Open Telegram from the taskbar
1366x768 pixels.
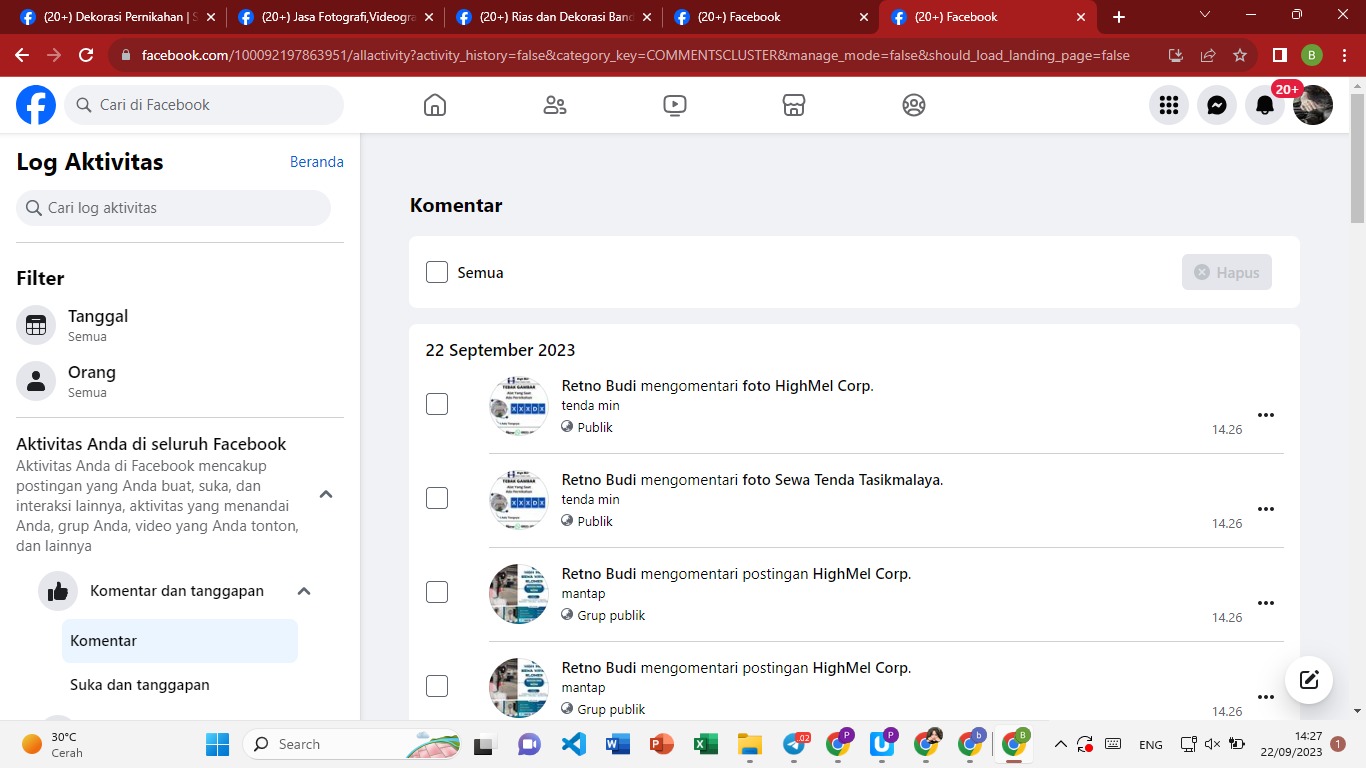(795, 744)
